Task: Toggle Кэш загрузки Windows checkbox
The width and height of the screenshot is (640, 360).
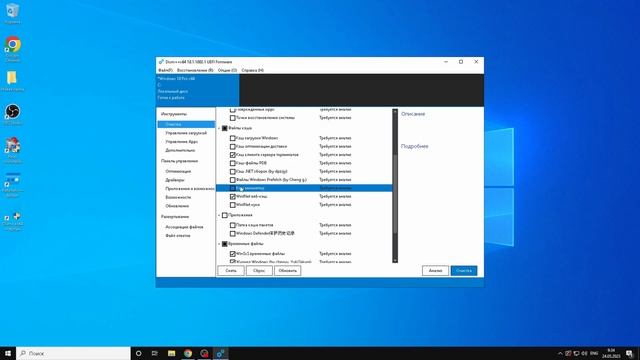Action: click(233, 138)
